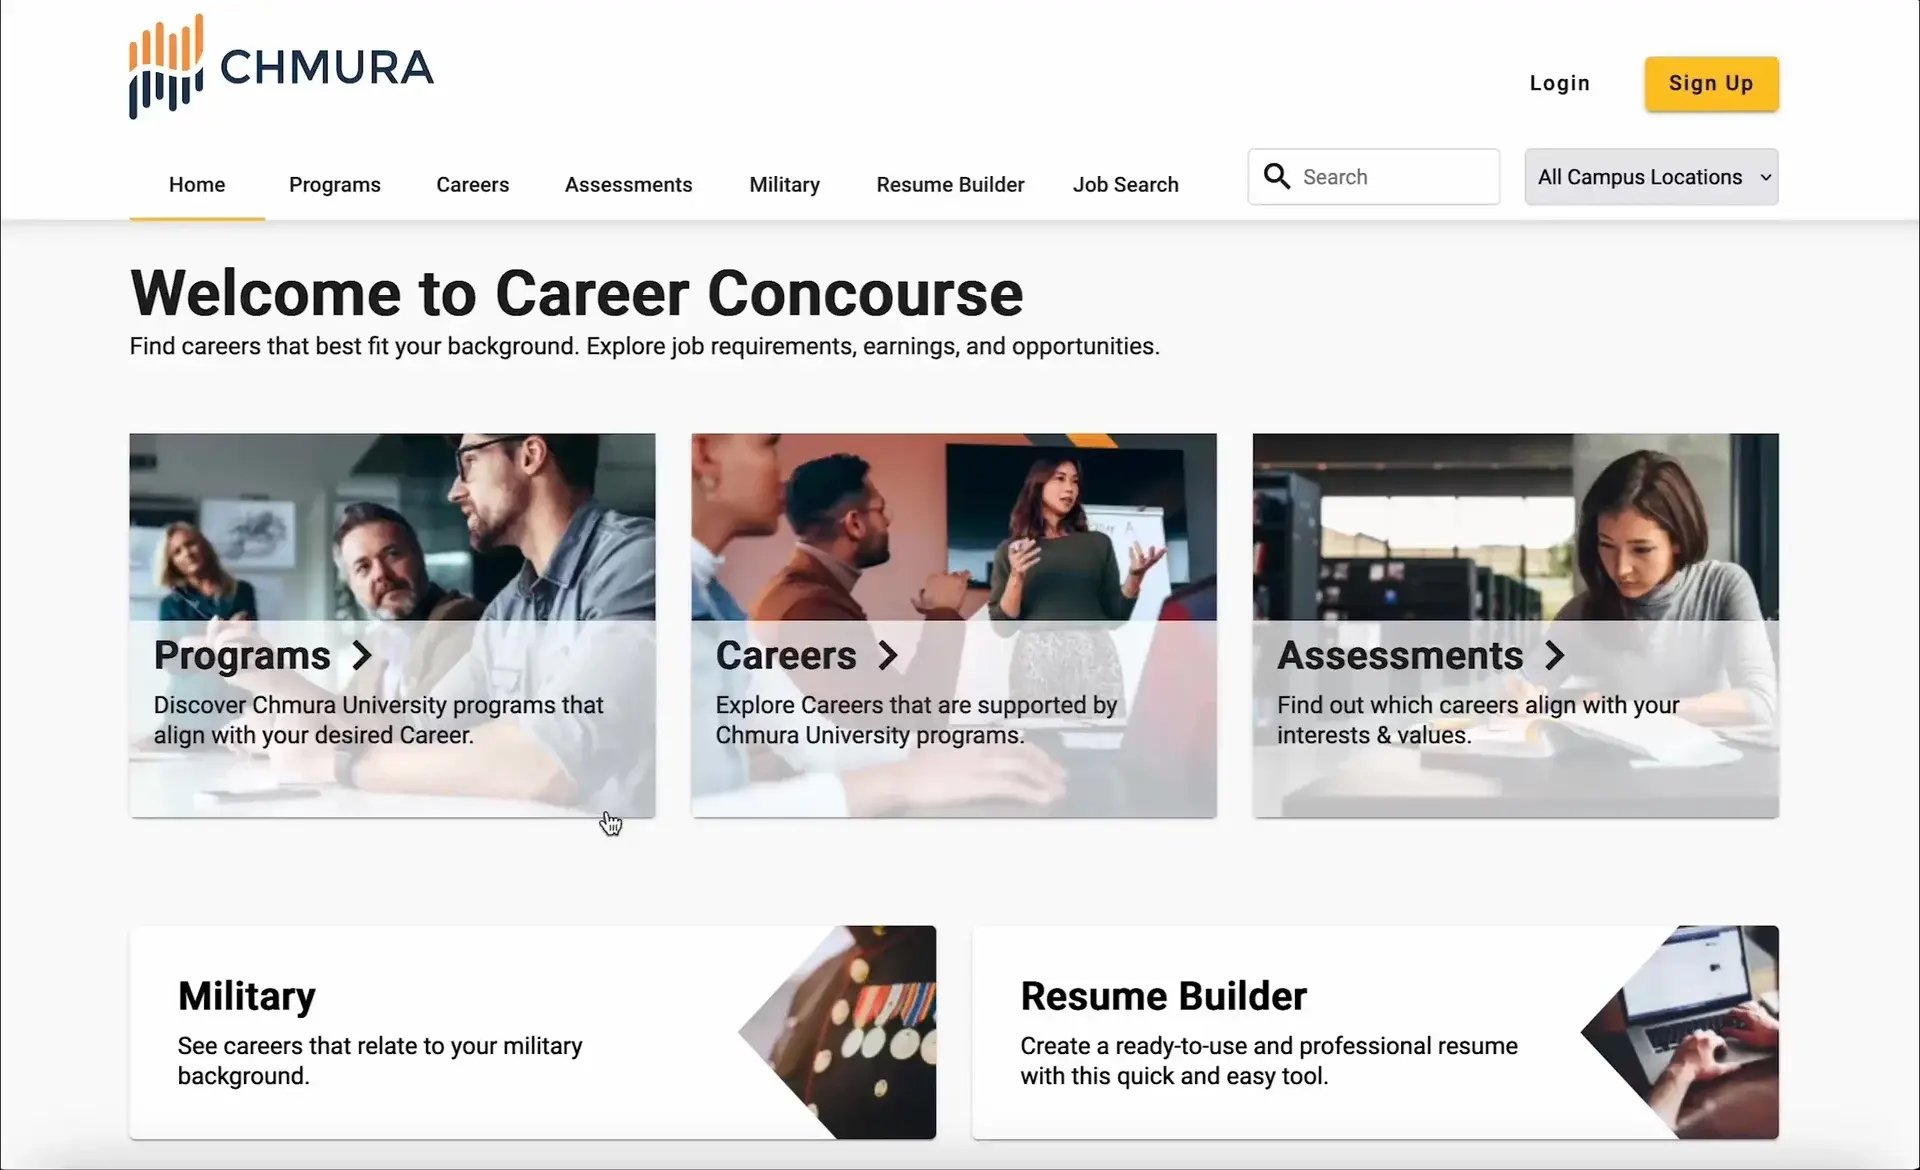Open Resume Builder from the navigation bar
Viewport: 1920px width, 1170px height.
pos(951,185)
